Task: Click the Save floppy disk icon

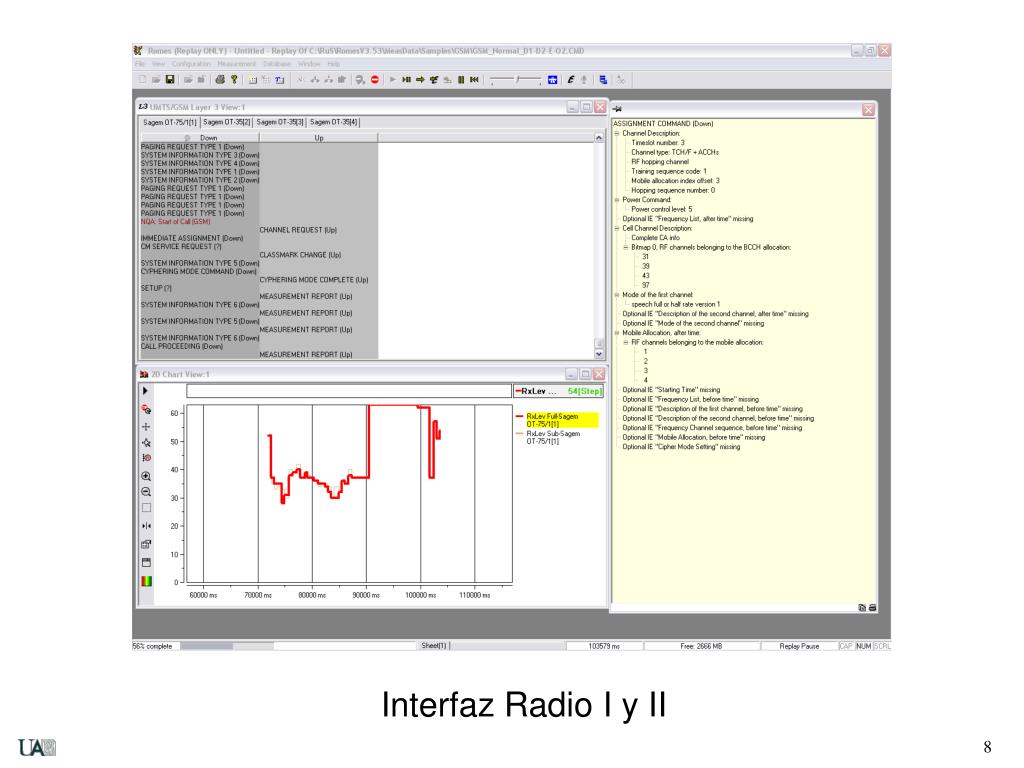Action: point(170,80)
